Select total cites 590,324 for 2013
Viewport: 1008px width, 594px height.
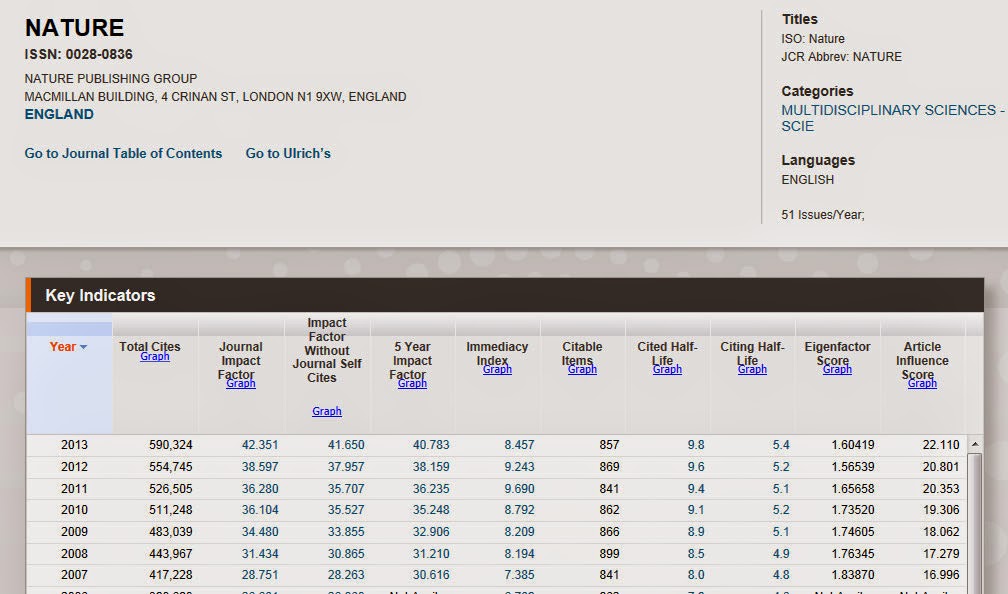coord(170,445)
